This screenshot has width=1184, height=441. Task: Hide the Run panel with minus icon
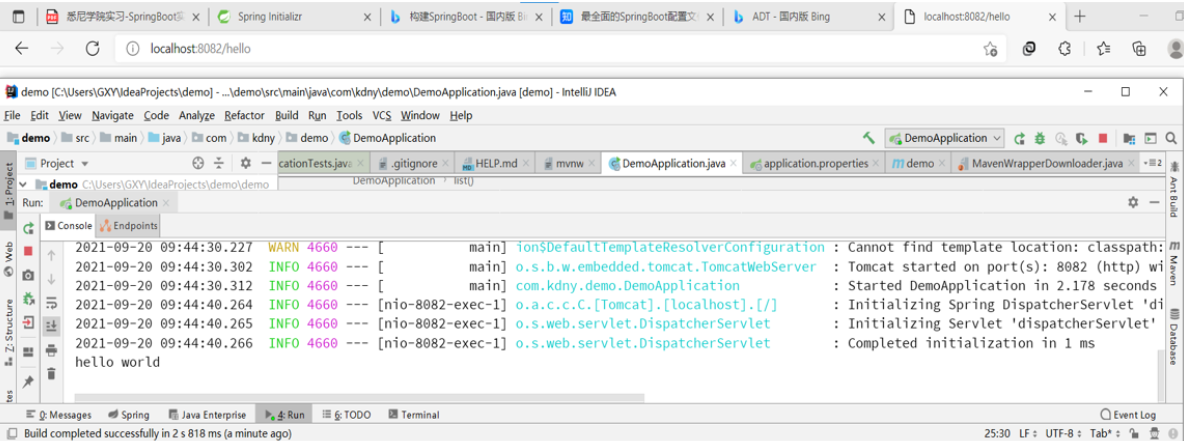click(1155, 202)
